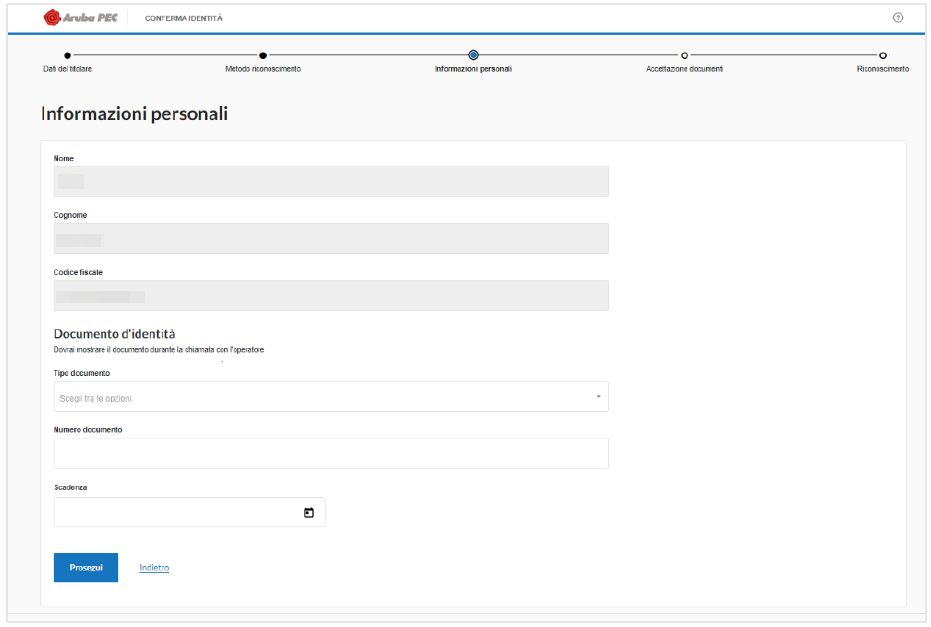Select the Codice fiscale field
The image size is (931, 627).
click(x=330, y=296)
